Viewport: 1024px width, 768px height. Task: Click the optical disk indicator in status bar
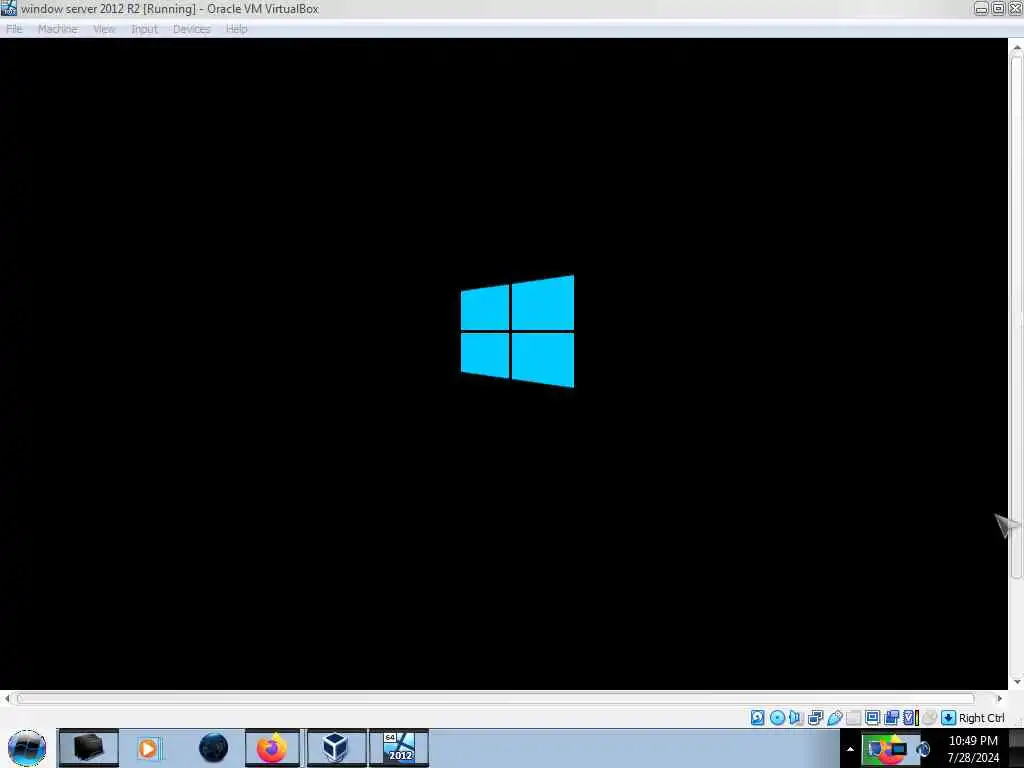tap(777, 718)
